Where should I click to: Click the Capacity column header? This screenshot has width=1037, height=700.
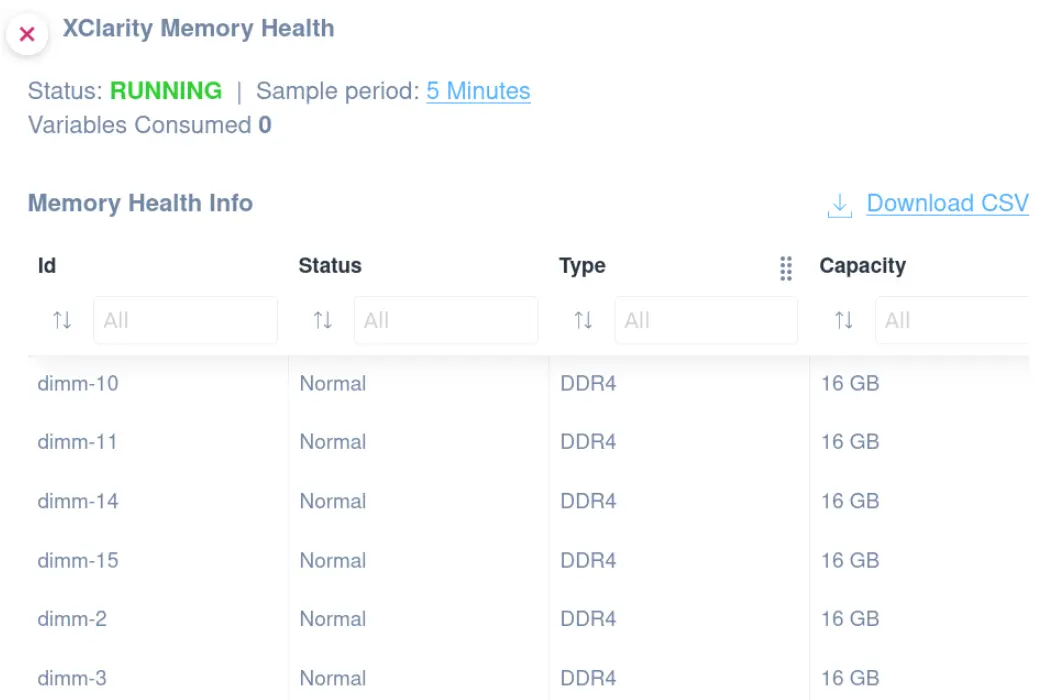862,265
